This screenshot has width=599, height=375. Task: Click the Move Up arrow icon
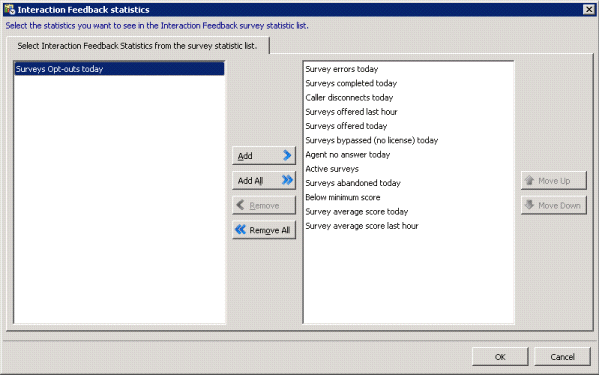tap(529, 180)
